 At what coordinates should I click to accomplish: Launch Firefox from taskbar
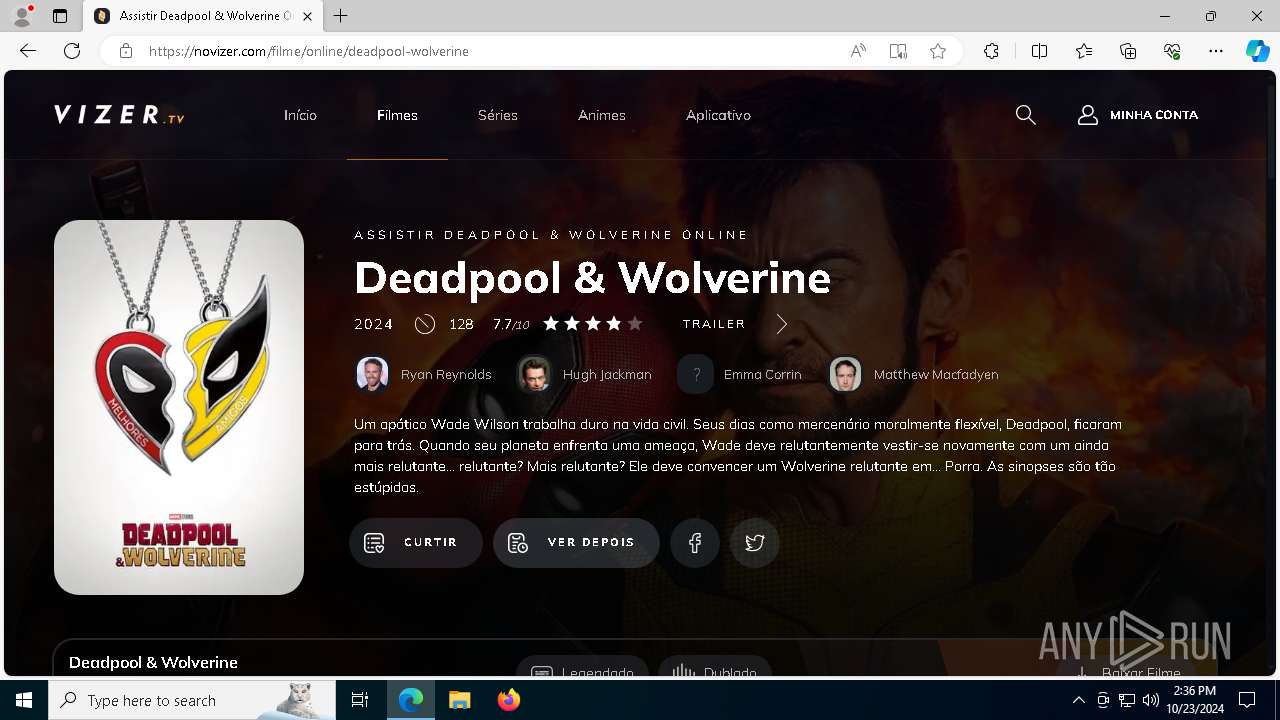click(509, 700)
